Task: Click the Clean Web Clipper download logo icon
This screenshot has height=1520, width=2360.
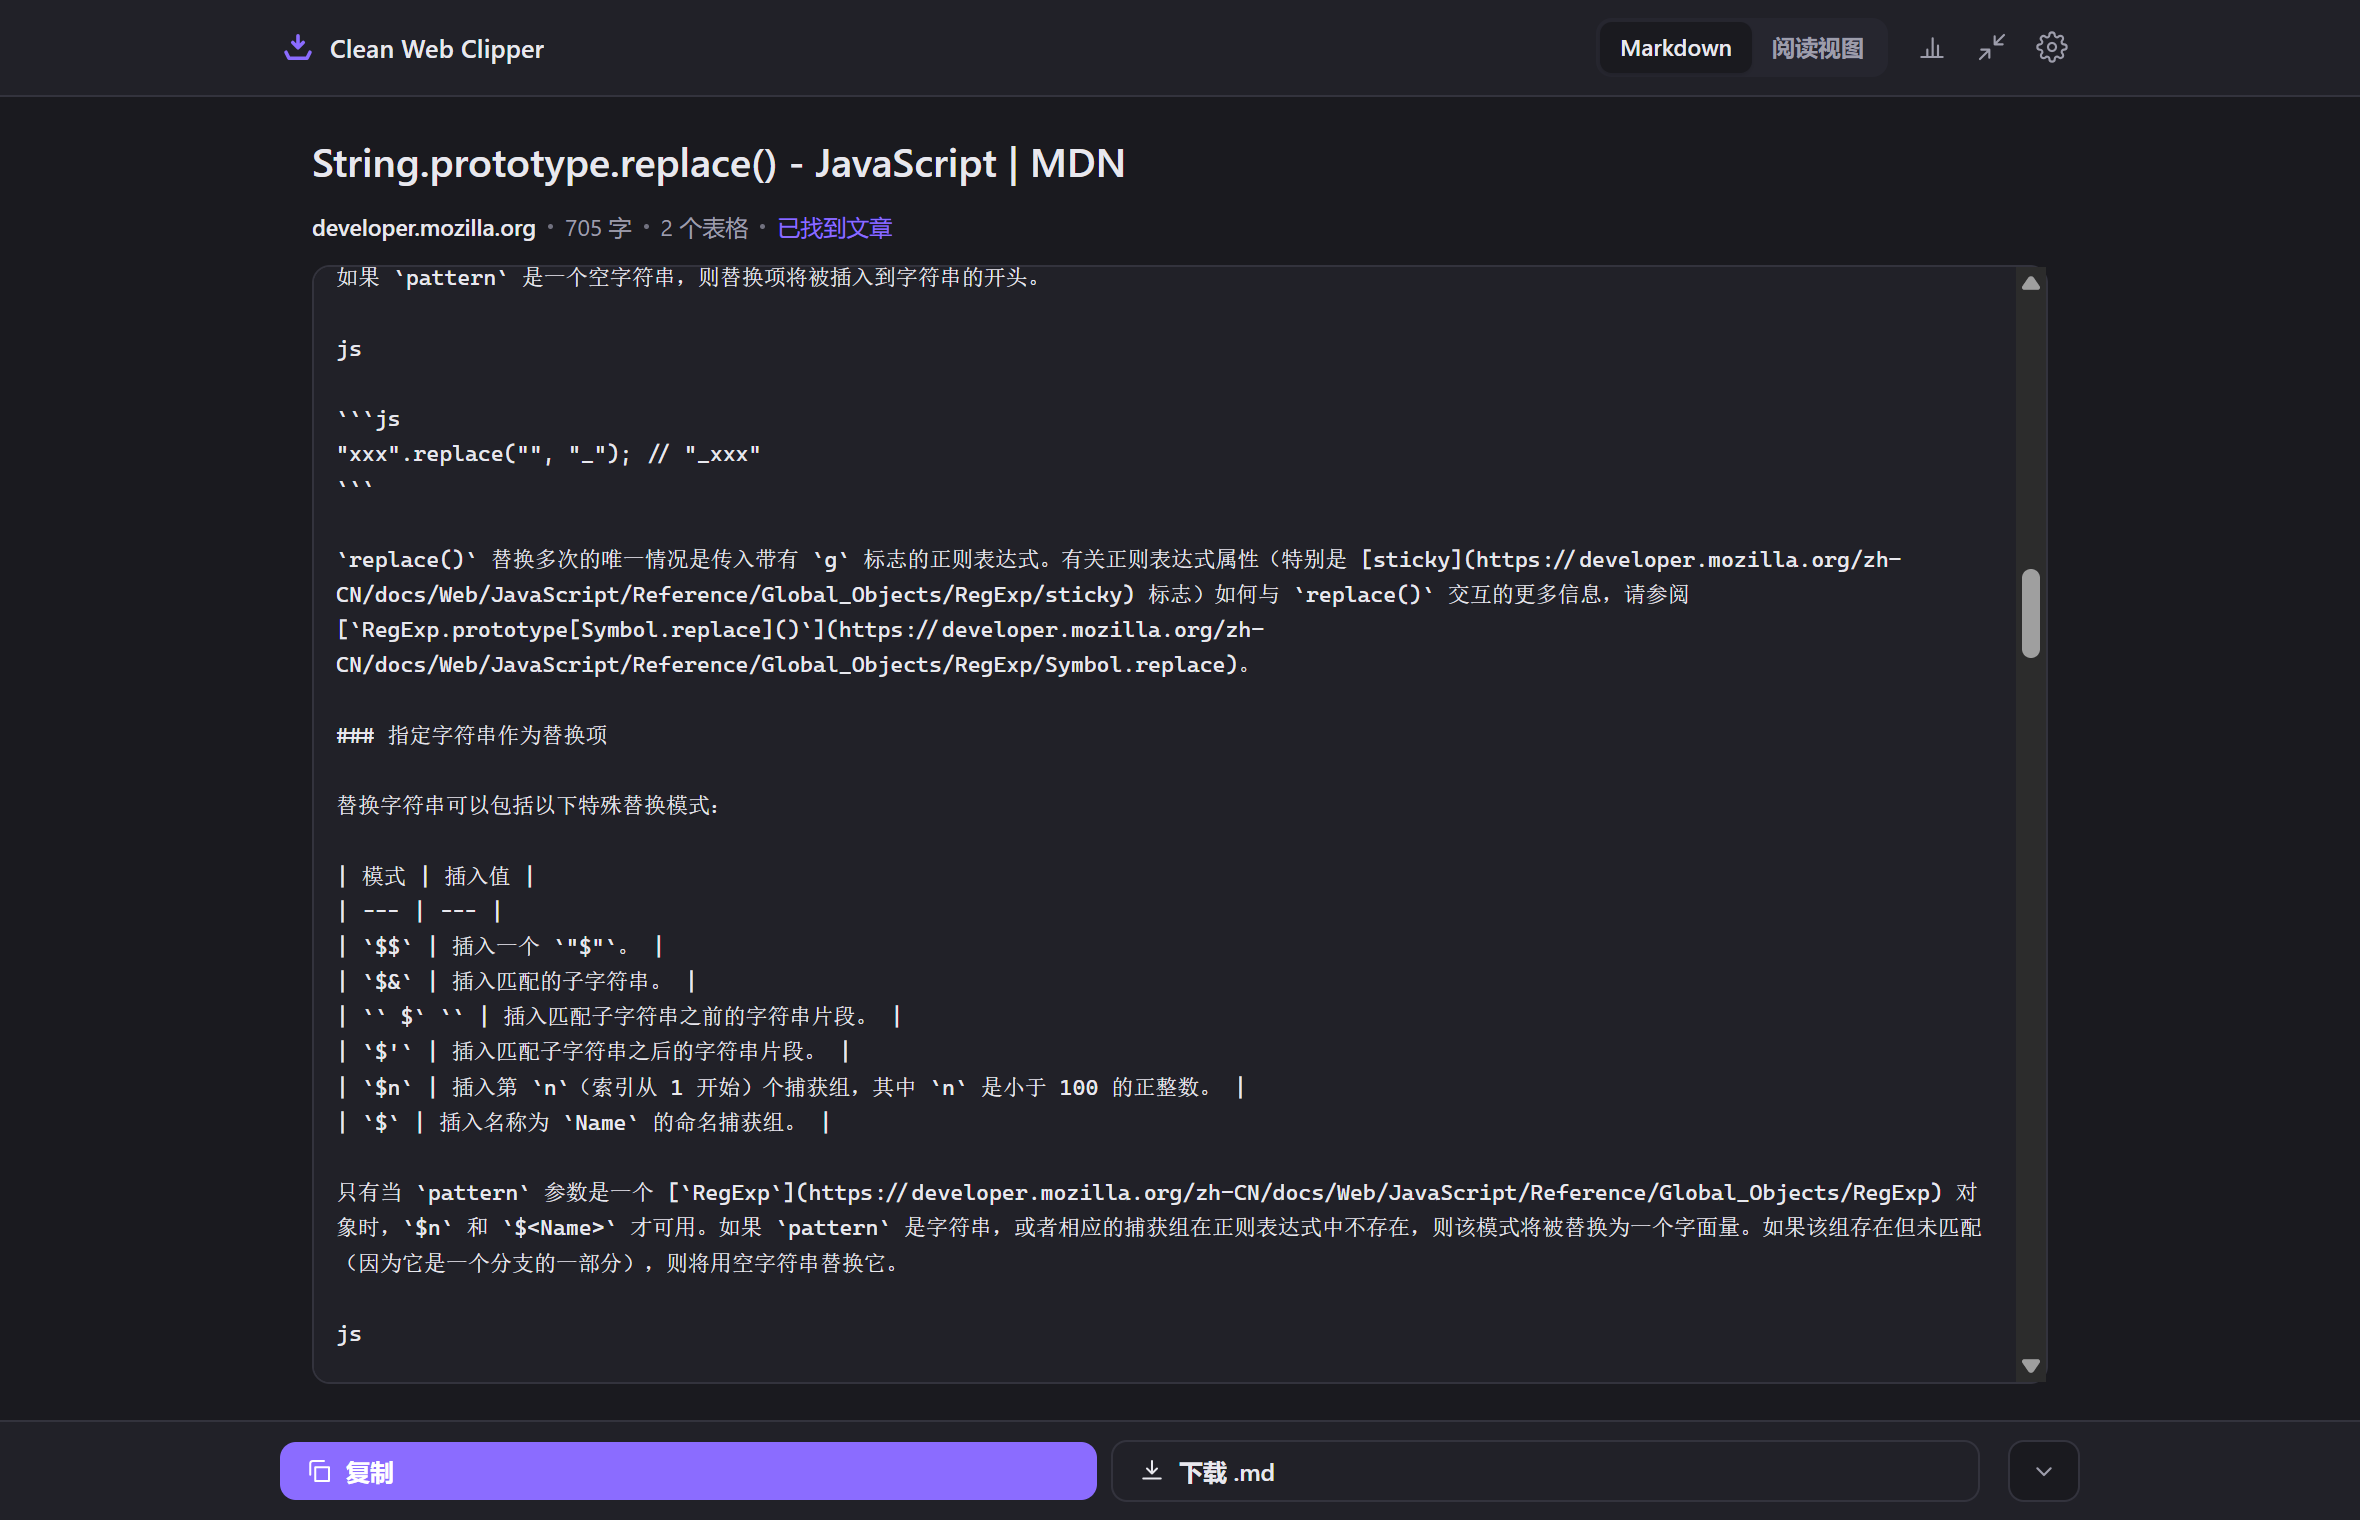Action: tap(298, 48)
